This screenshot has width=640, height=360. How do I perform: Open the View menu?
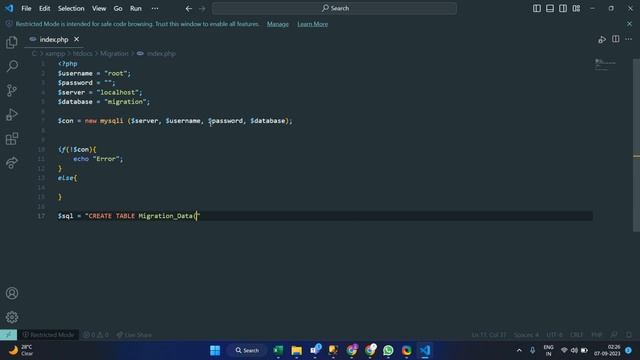tap(99, 8)
